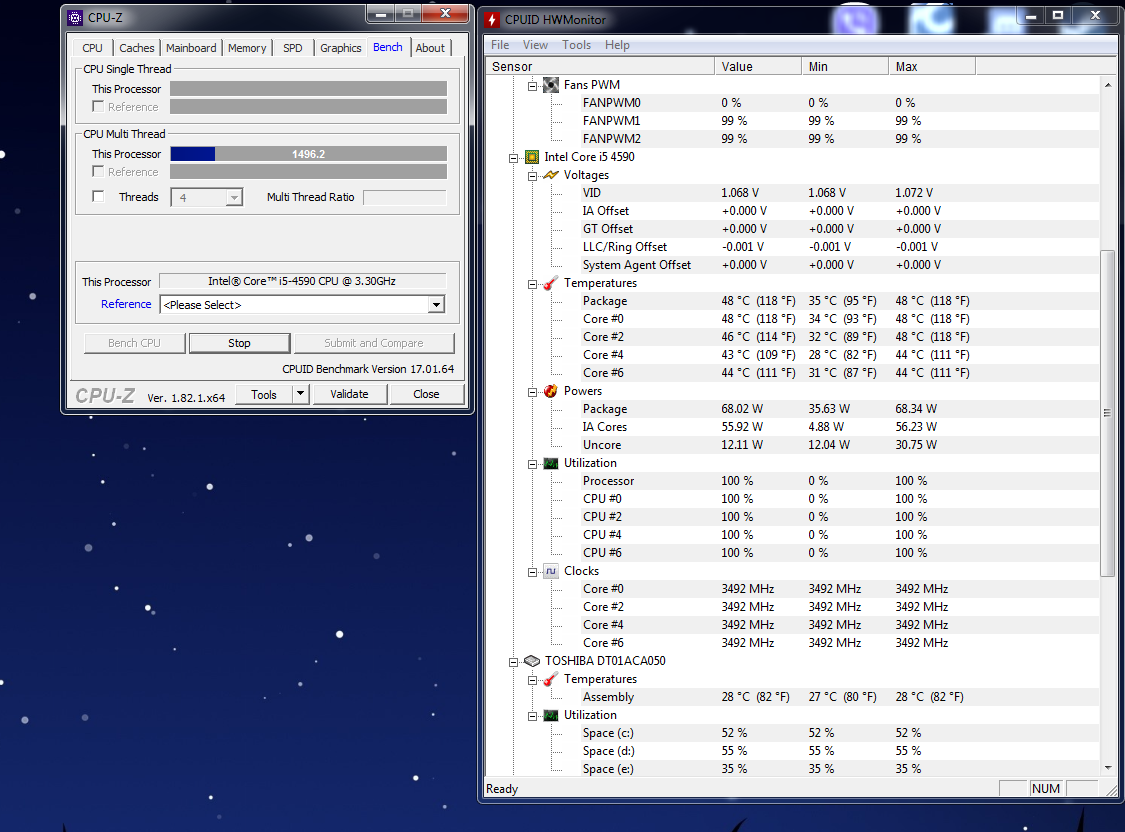
Task: Switch to the SPD tab
Action: (x=293, y=48)
